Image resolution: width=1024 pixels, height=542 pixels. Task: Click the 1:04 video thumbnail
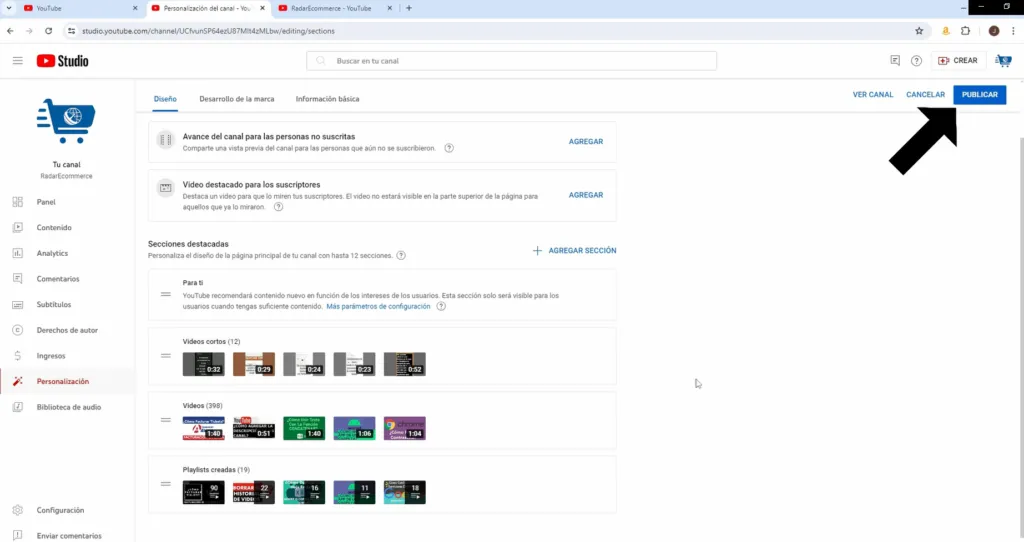point(405,428)
